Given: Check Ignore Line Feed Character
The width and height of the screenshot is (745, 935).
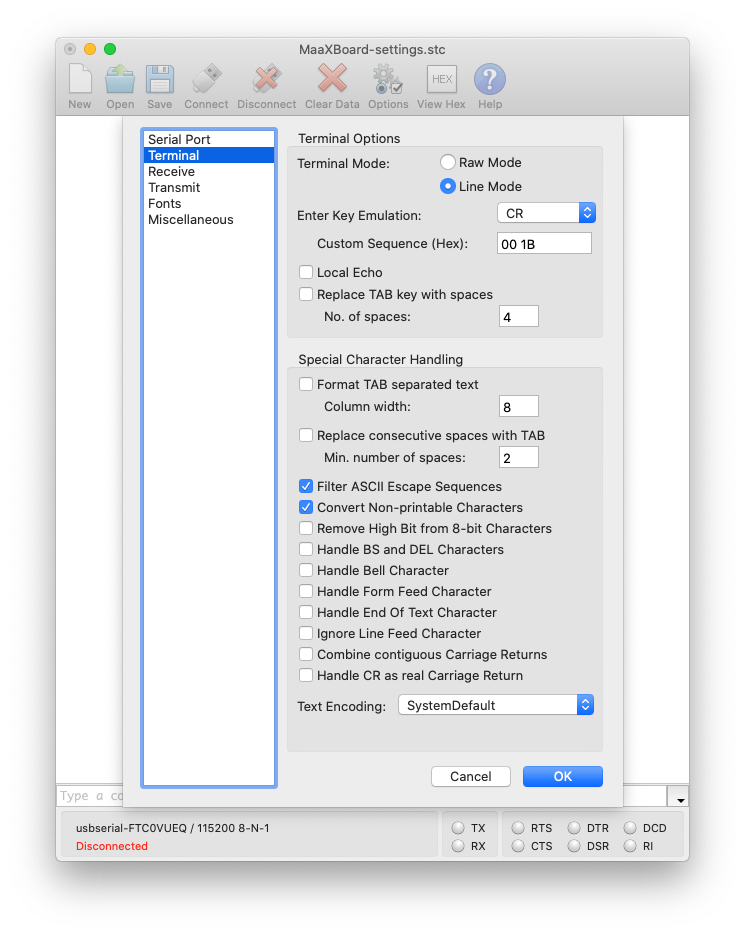Looking at the screenshot, I should tap(306, 633).
